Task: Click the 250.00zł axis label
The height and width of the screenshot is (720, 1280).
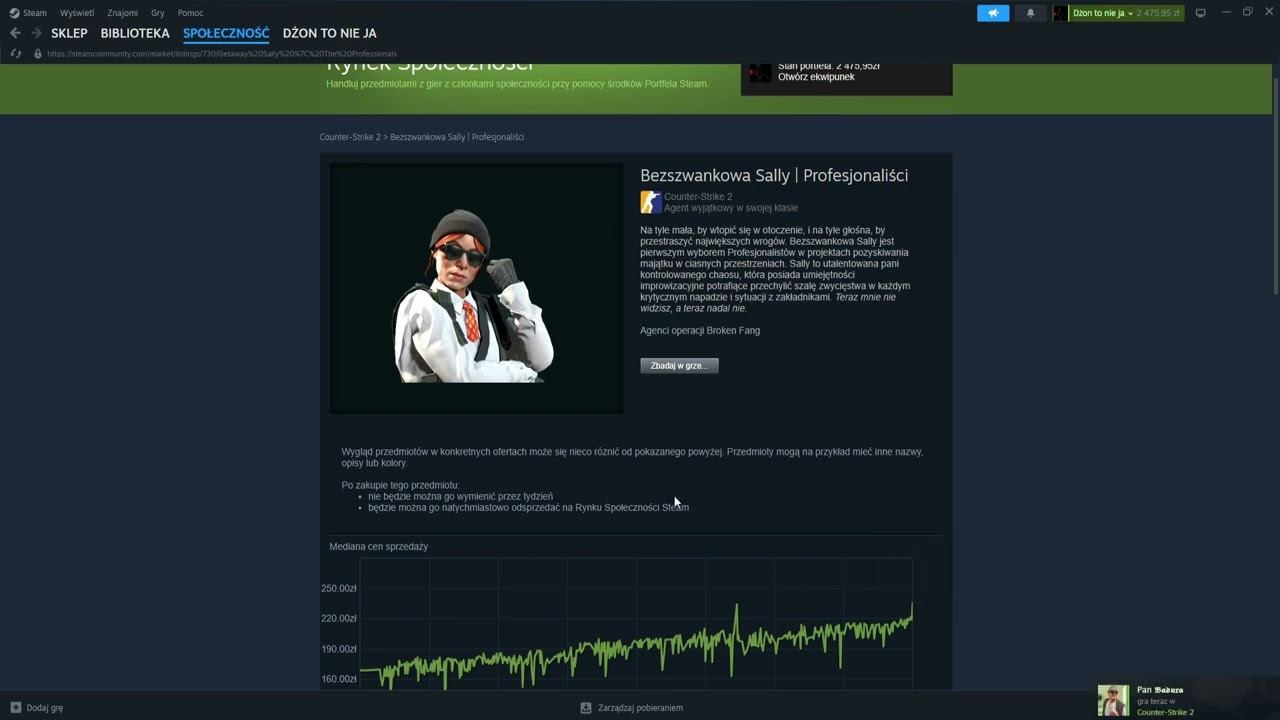Action: [339, 588]
